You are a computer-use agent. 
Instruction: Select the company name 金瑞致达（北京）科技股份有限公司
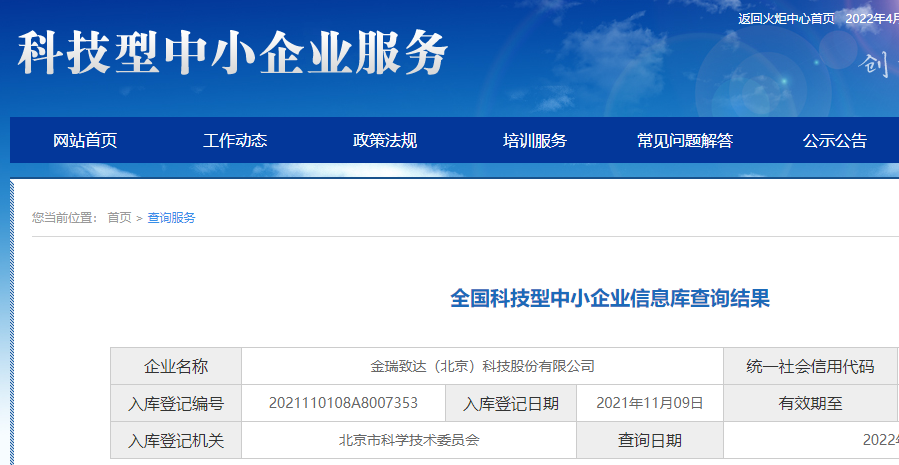pos(482,366)
